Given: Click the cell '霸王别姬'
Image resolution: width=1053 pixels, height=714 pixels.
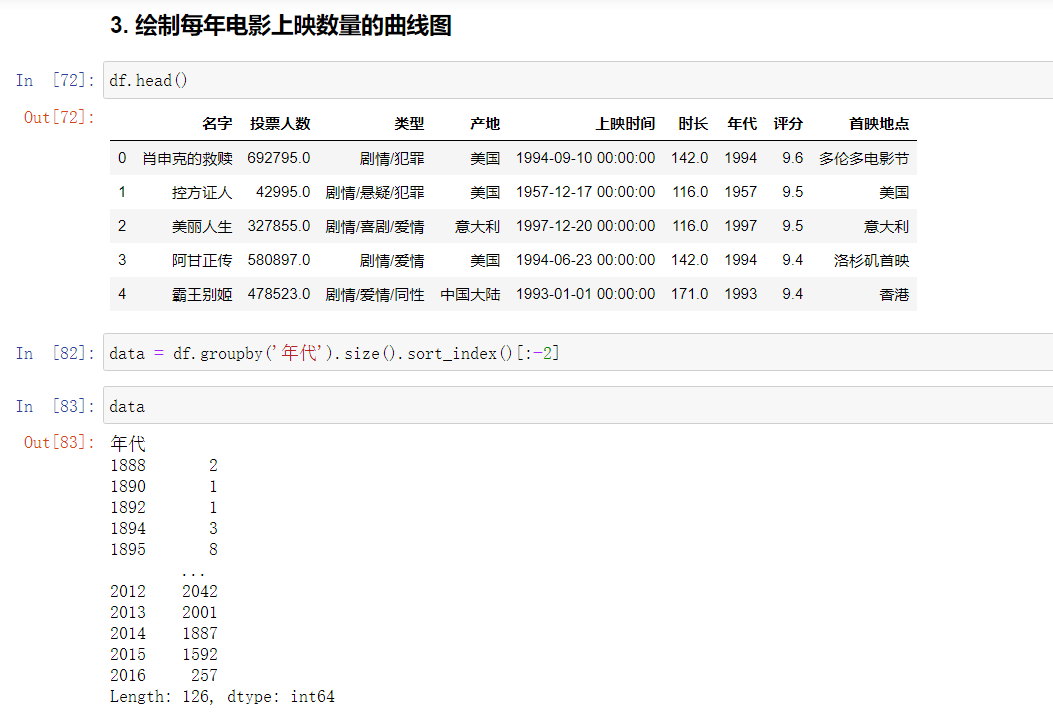Looking at the screenshot, I should (202, 294).
